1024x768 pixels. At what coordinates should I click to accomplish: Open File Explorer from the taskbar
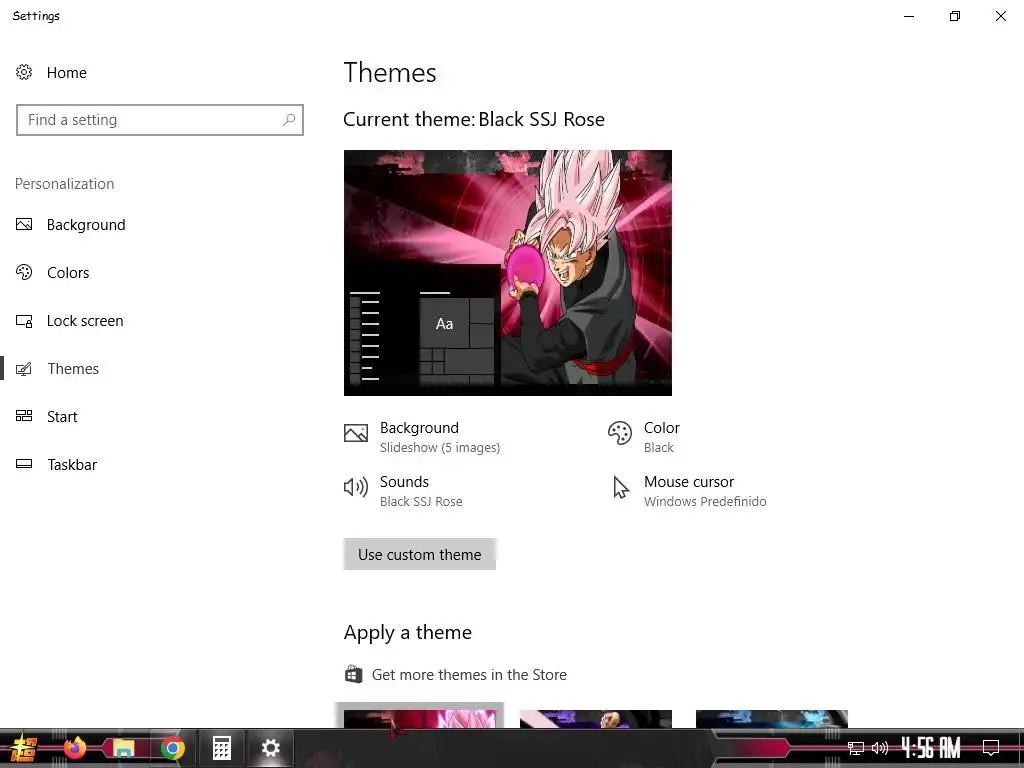point(123,748)
